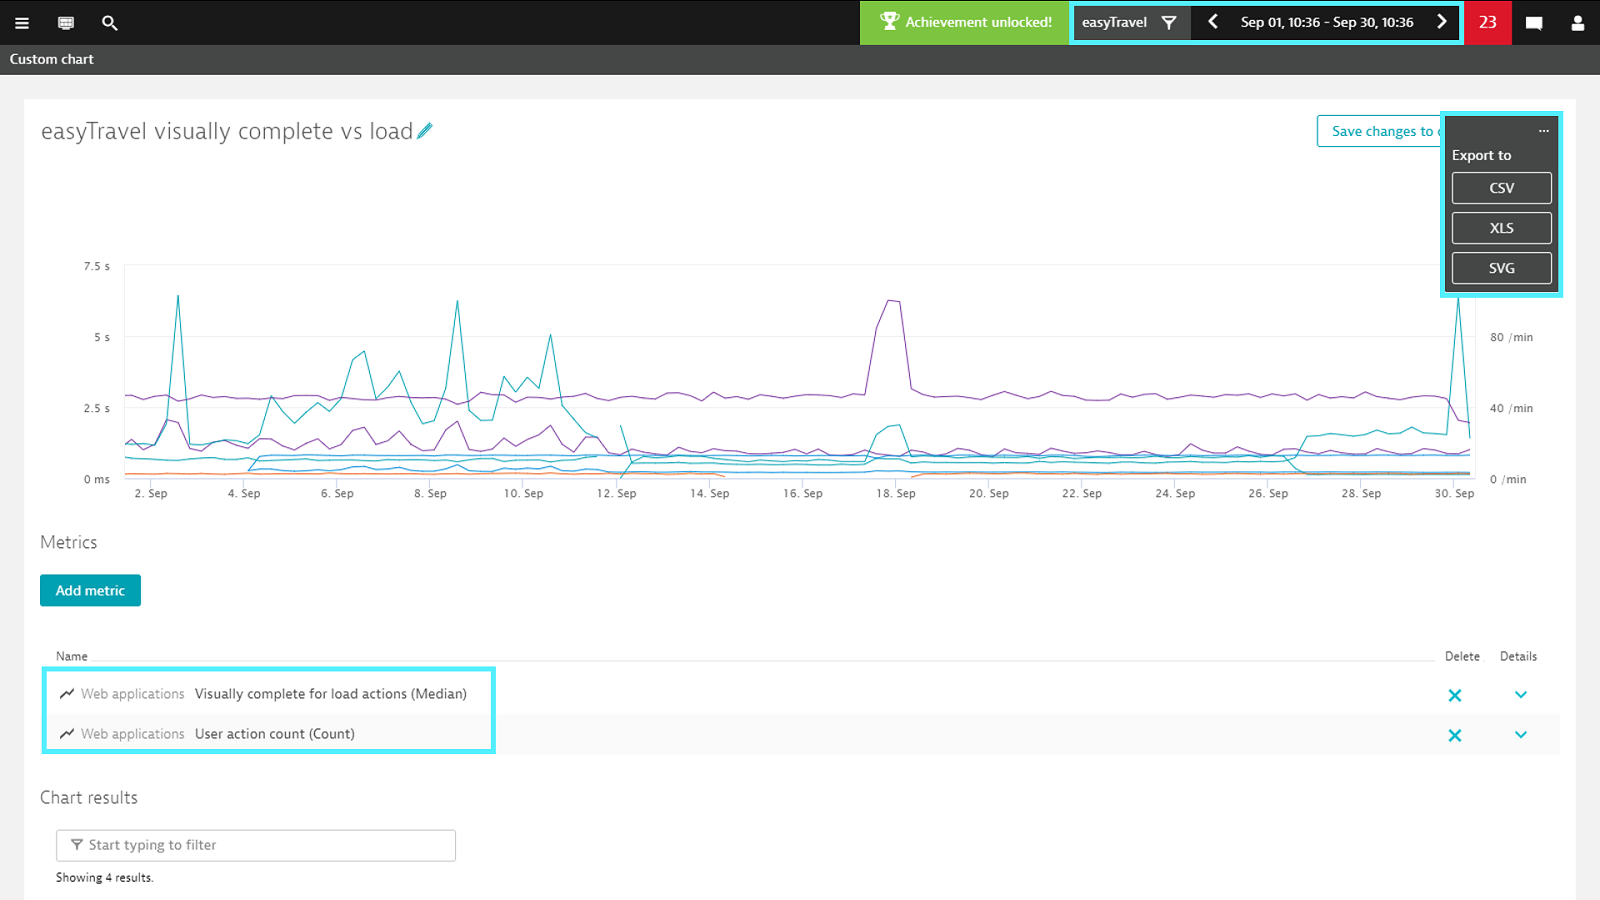Viewport: 1600px width, 900px height.
Task: Go to next timeframe with right arrow
Action: click(1441, 22)
